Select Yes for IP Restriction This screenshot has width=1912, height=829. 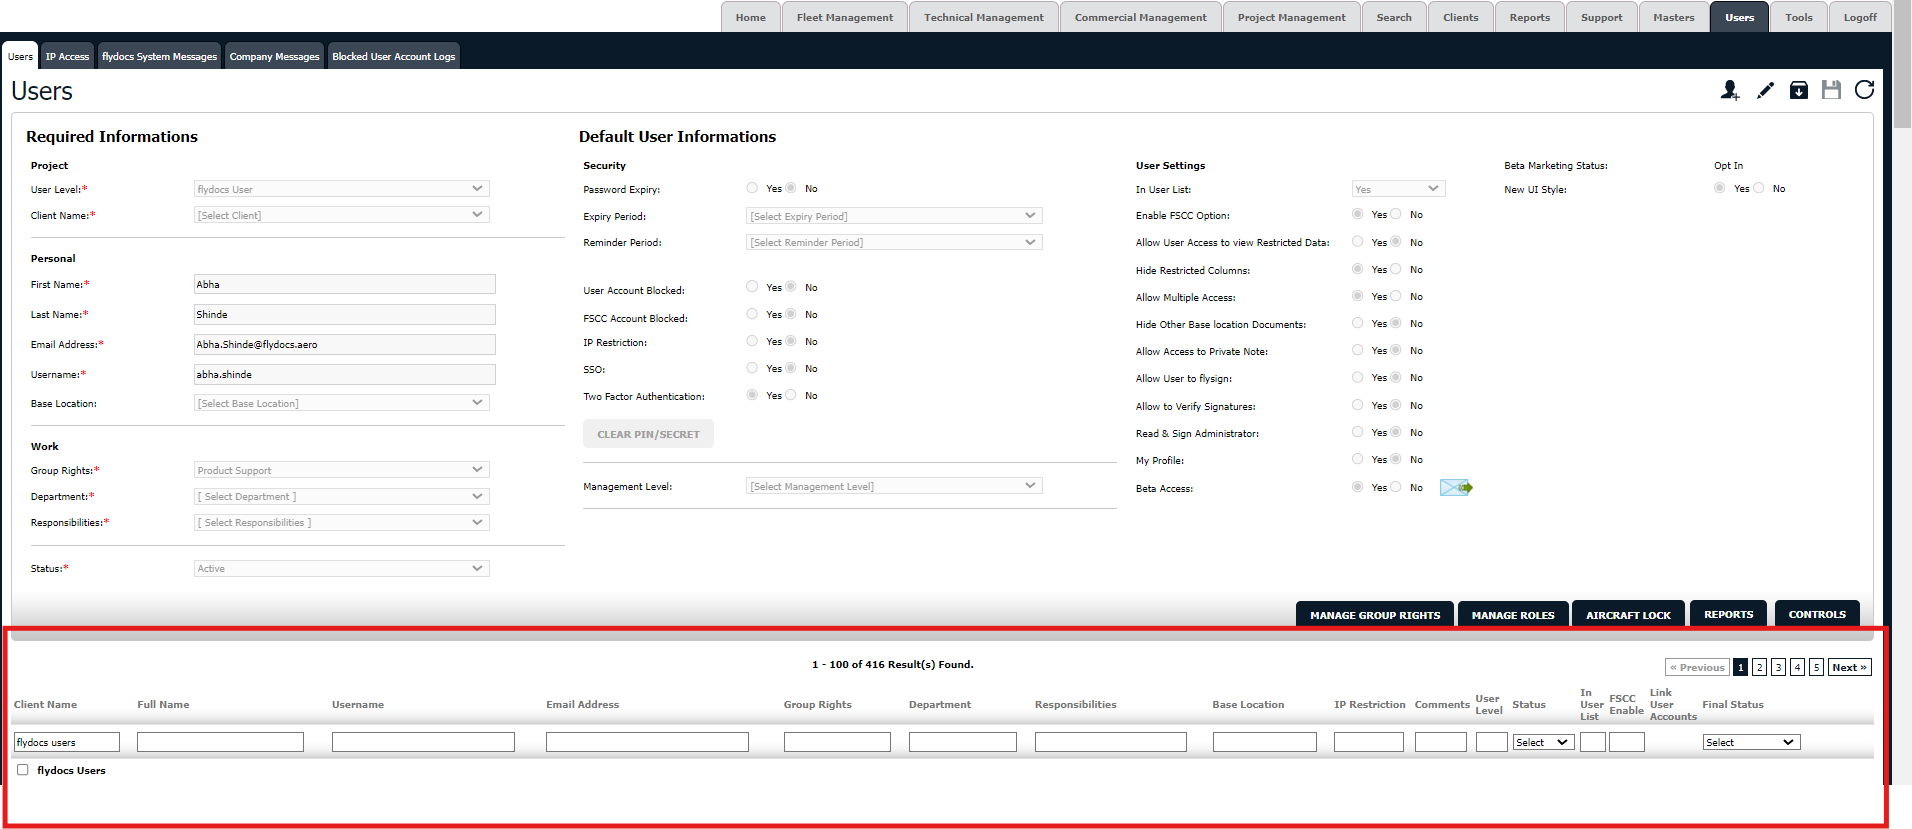pos(752,341)
